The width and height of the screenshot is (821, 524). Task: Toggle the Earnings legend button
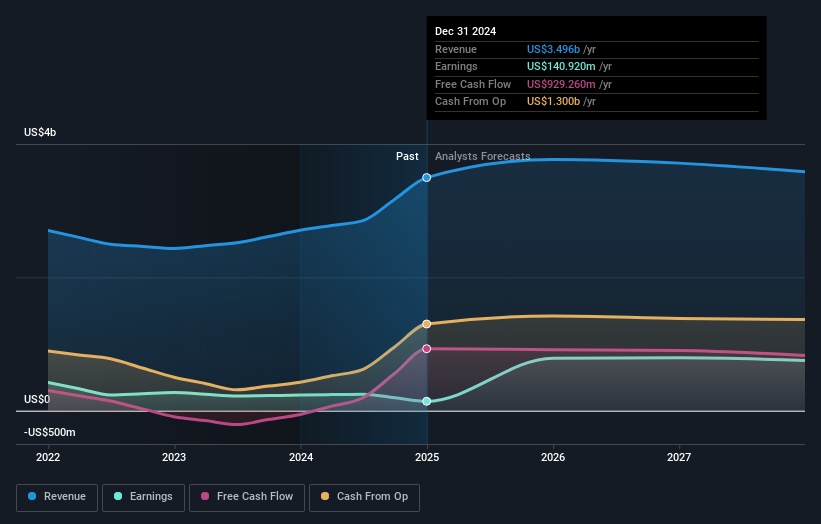(143, 497)
